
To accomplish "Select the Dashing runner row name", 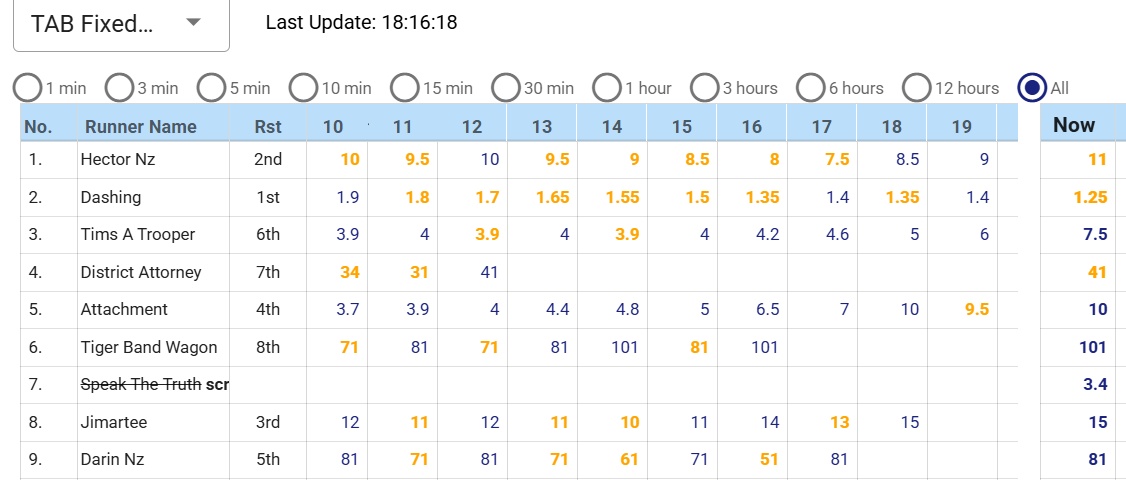I will click(x=111, y=197).
